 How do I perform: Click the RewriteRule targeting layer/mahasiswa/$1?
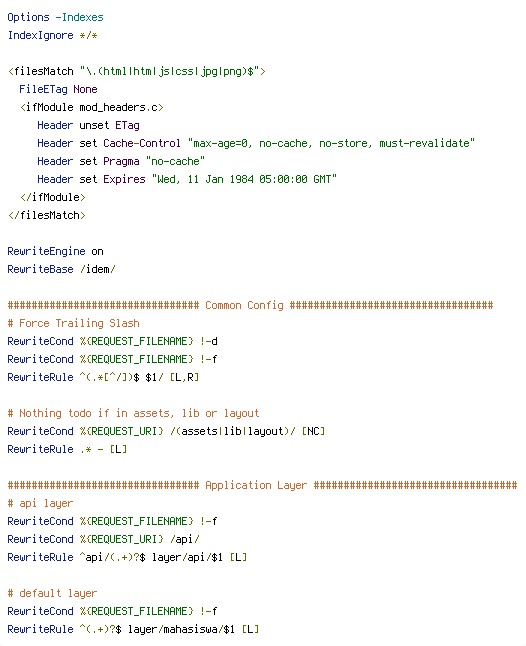(133, 630)
